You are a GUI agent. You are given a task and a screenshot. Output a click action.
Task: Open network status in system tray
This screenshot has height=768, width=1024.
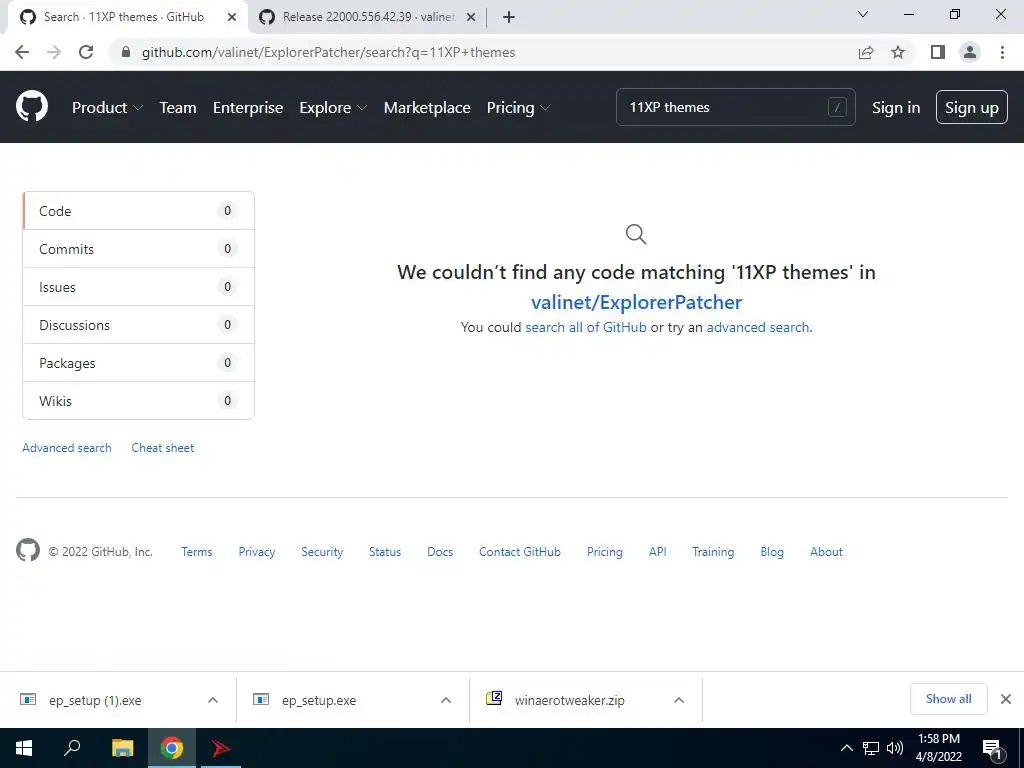click(x=871, y=748)
